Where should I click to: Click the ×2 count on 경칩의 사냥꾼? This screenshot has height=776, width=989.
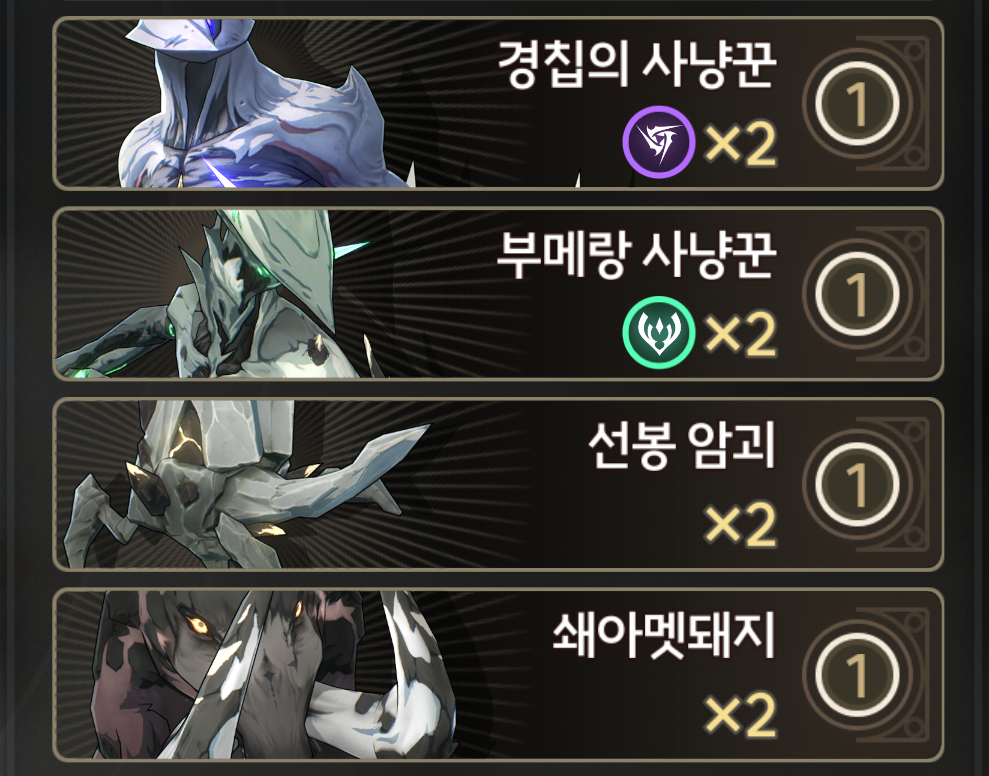740,144
